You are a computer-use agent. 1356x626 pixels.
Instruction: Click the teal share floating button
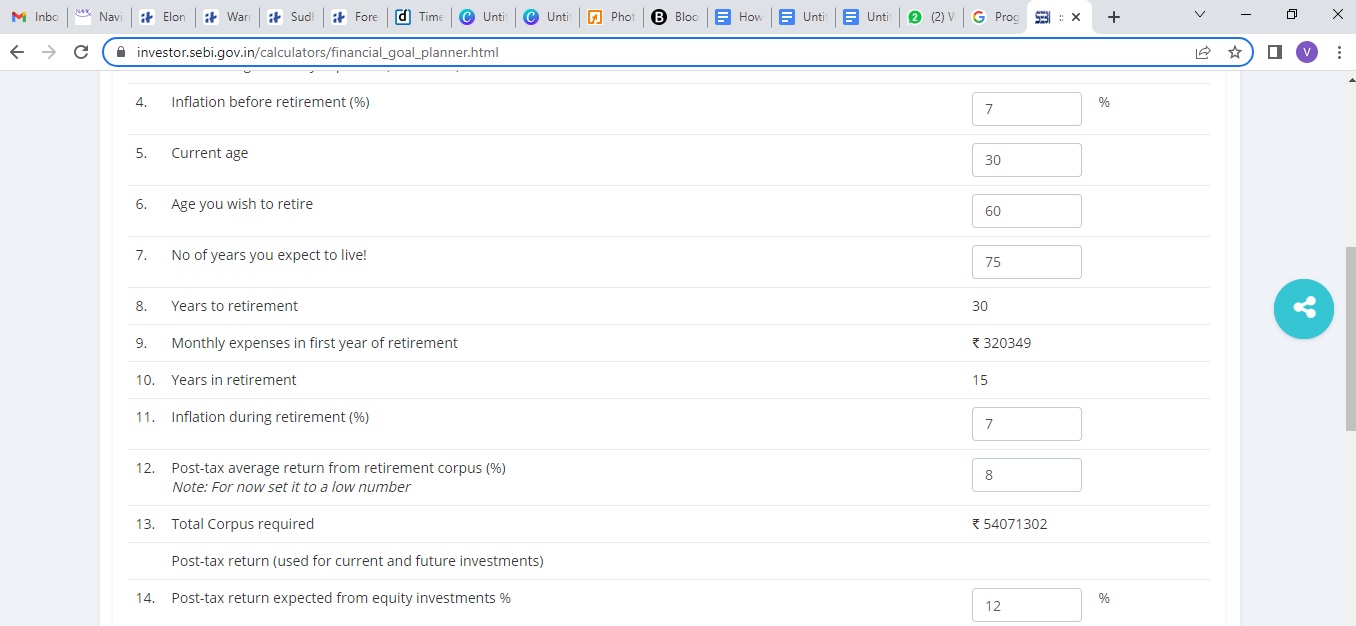point(1303,309)
